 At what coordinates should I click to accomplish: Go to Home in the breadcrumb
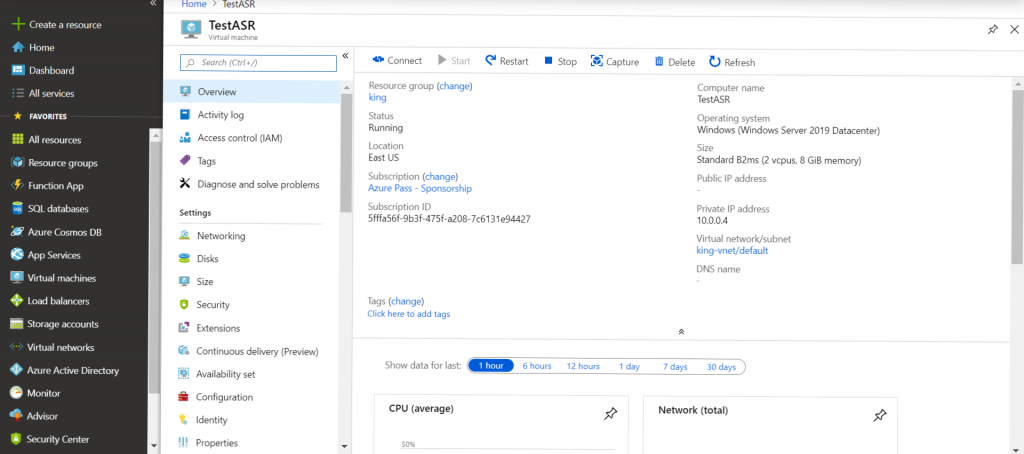click(194, 4)
